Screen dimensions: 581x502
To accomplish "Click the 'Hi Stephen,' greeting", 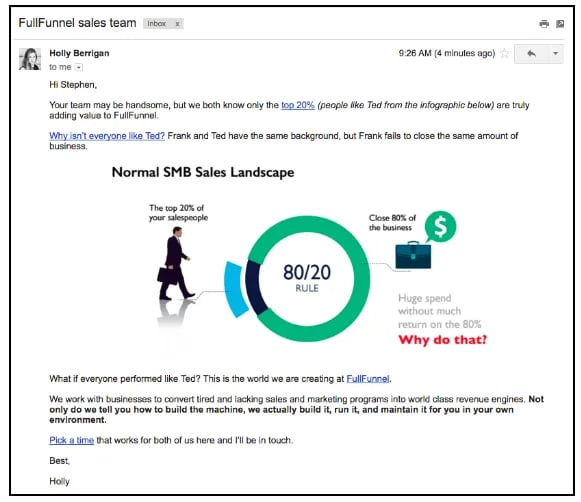I will pos(73,85).
